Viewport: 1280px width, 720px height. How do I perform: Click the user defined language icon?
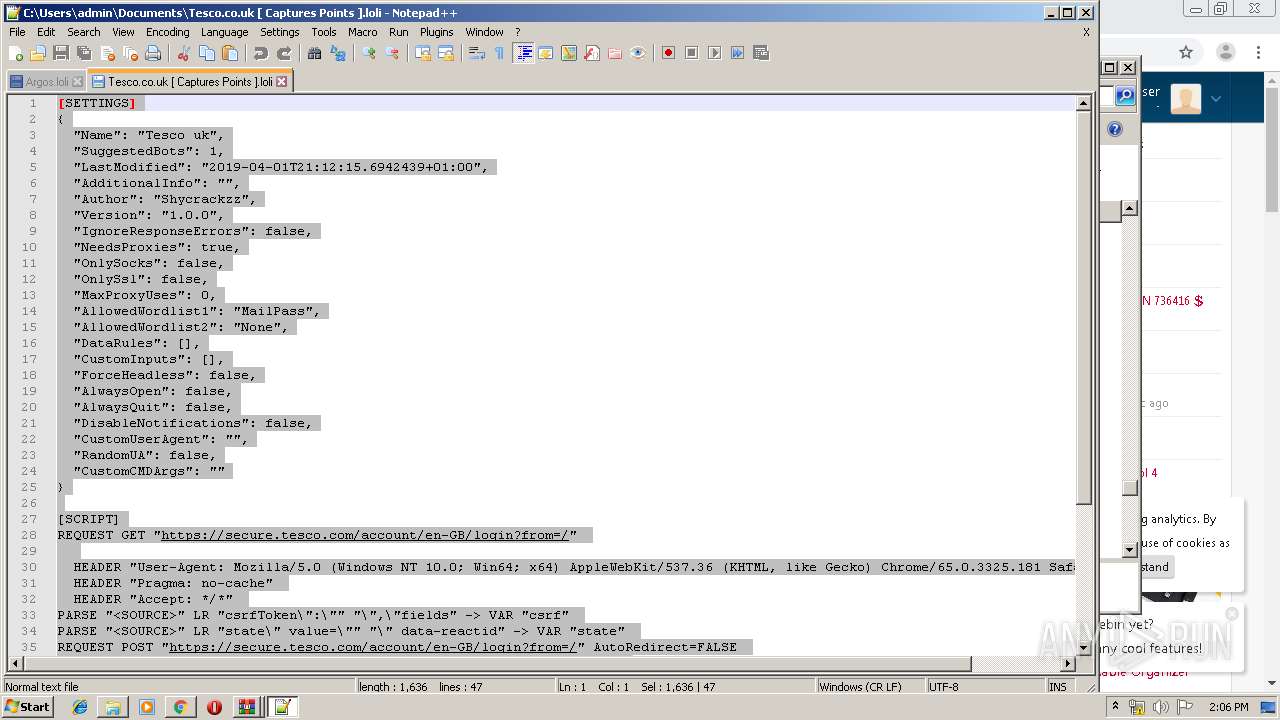[x=546, y=53]
